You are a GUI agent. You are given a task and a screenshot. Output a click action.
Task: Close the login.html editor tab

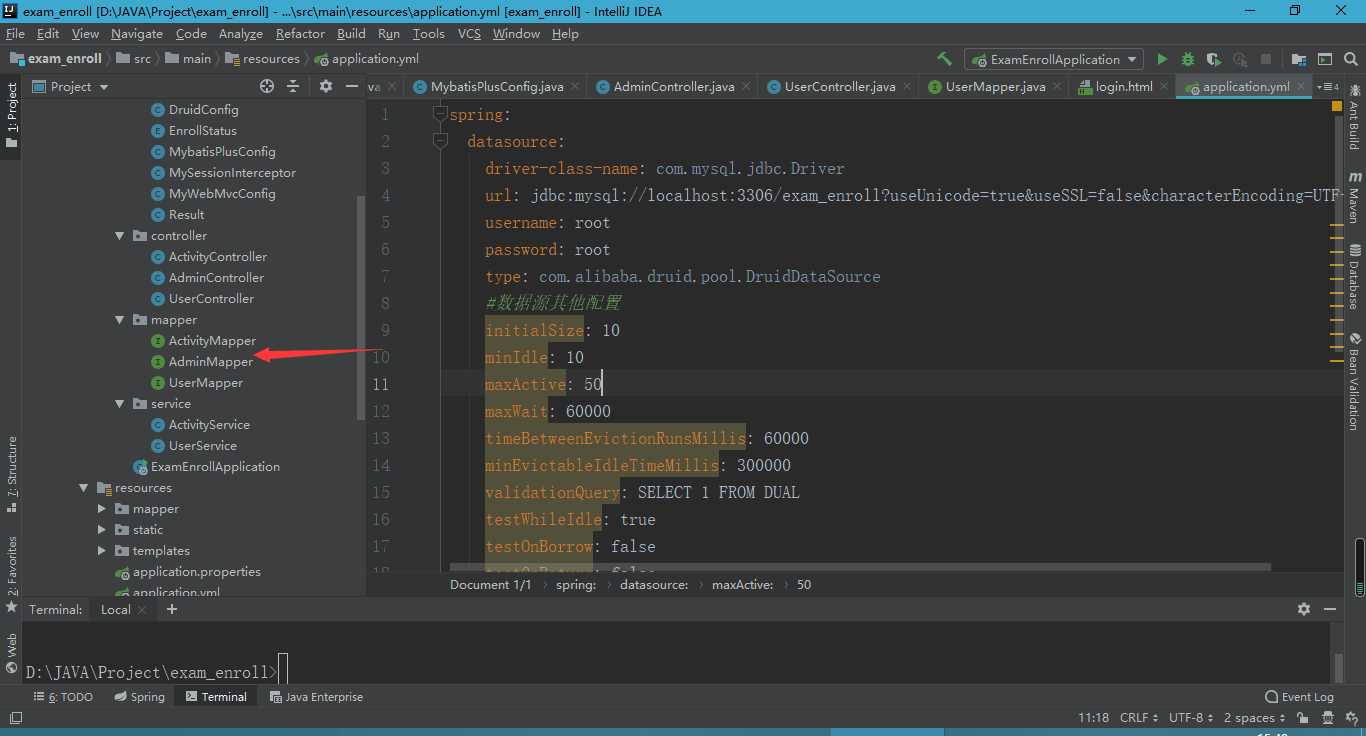(x=1165, y=87)
